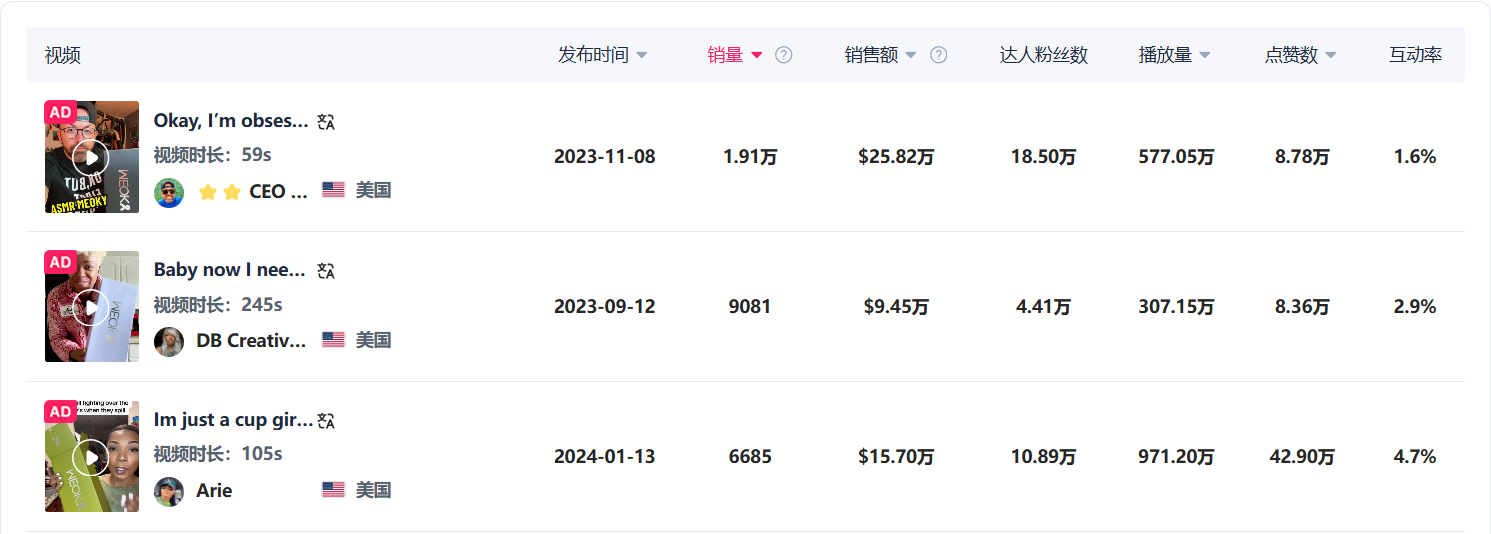Viewport: 1491px width, 534px height.
Task: Click the help icon next to 销售额
Action: click(938, 55)
